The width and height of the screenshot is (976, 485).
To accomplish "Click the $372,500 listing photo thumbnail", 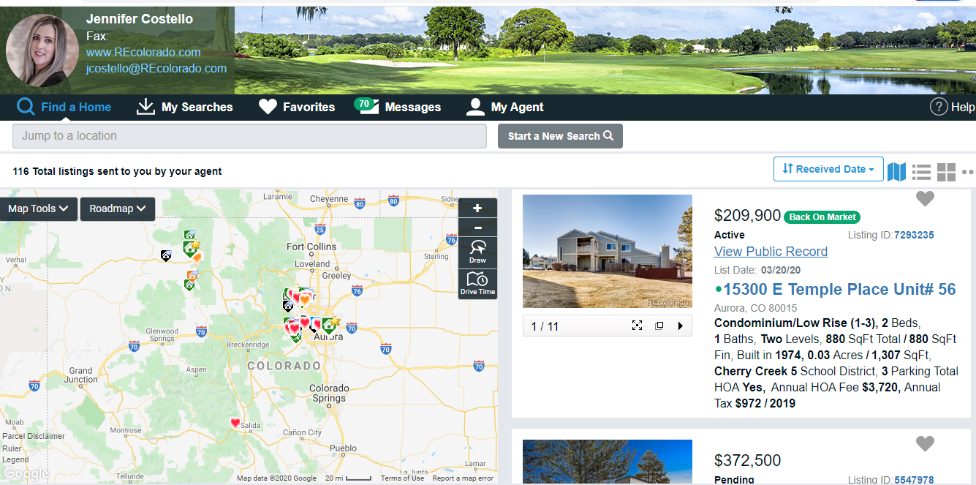I will tap(608, 463).
